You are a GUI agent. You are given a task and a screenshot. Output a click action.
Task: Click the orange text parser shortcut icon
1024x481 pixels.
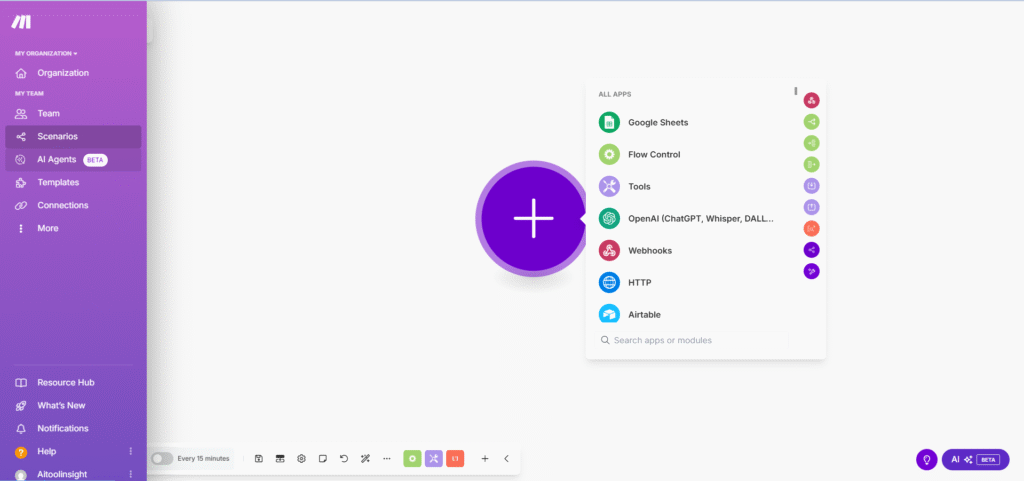pos(811,228)
